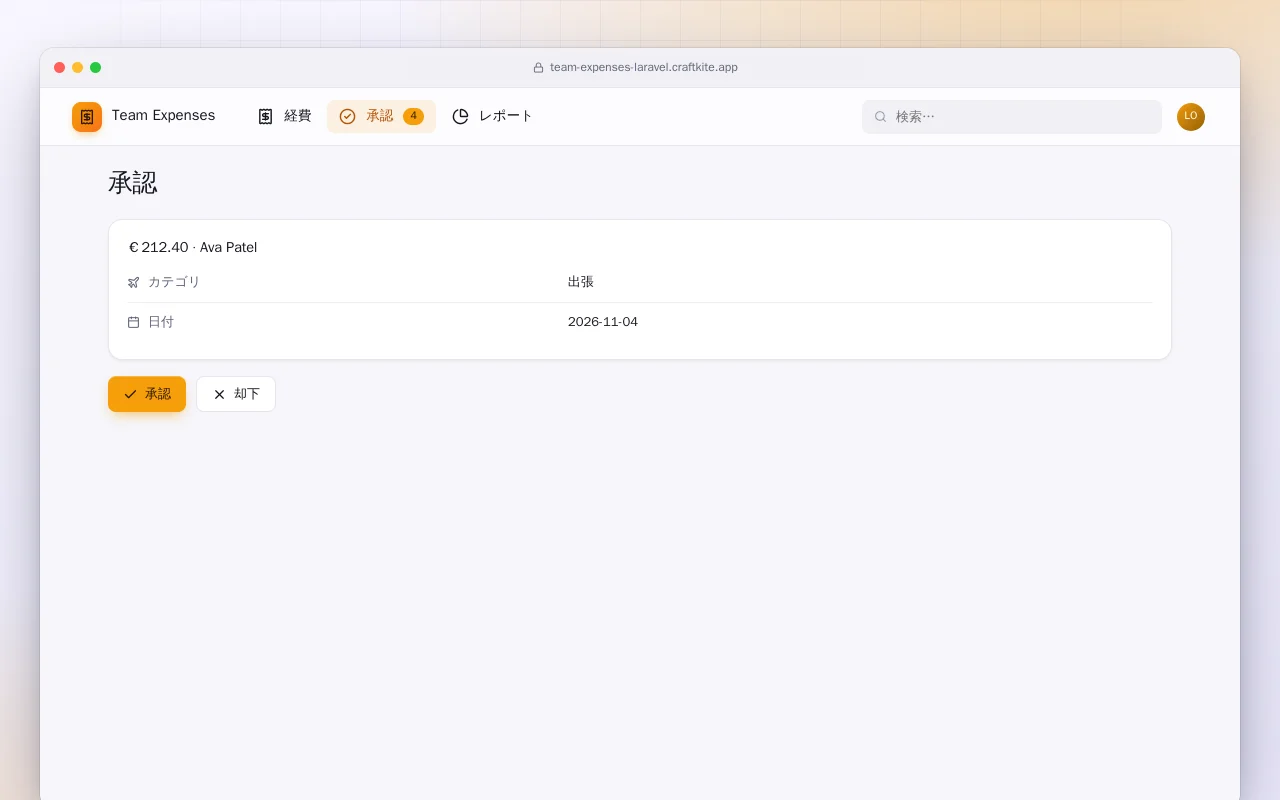Click the € 212.40 · Ava Patel heading

coord(193,247)
